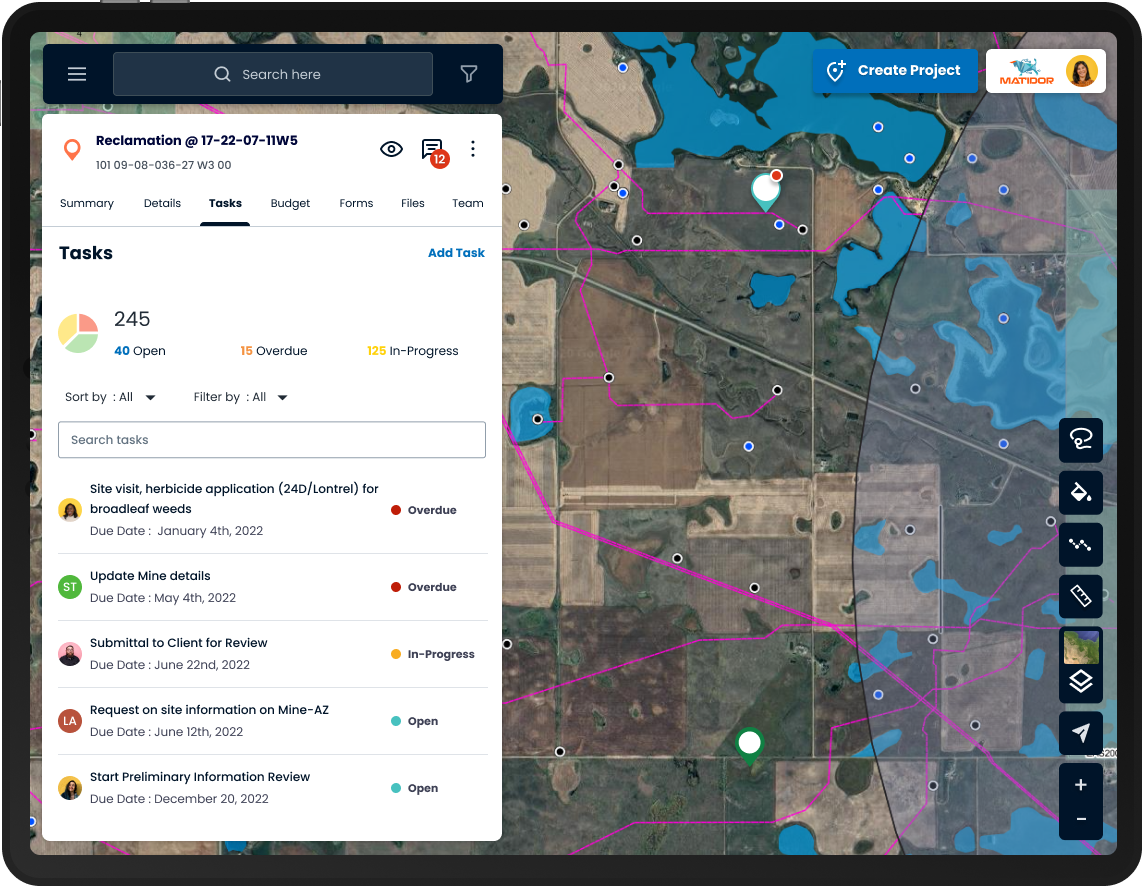
Task: Click the Search tasks input field
Action: coord(272,440)
